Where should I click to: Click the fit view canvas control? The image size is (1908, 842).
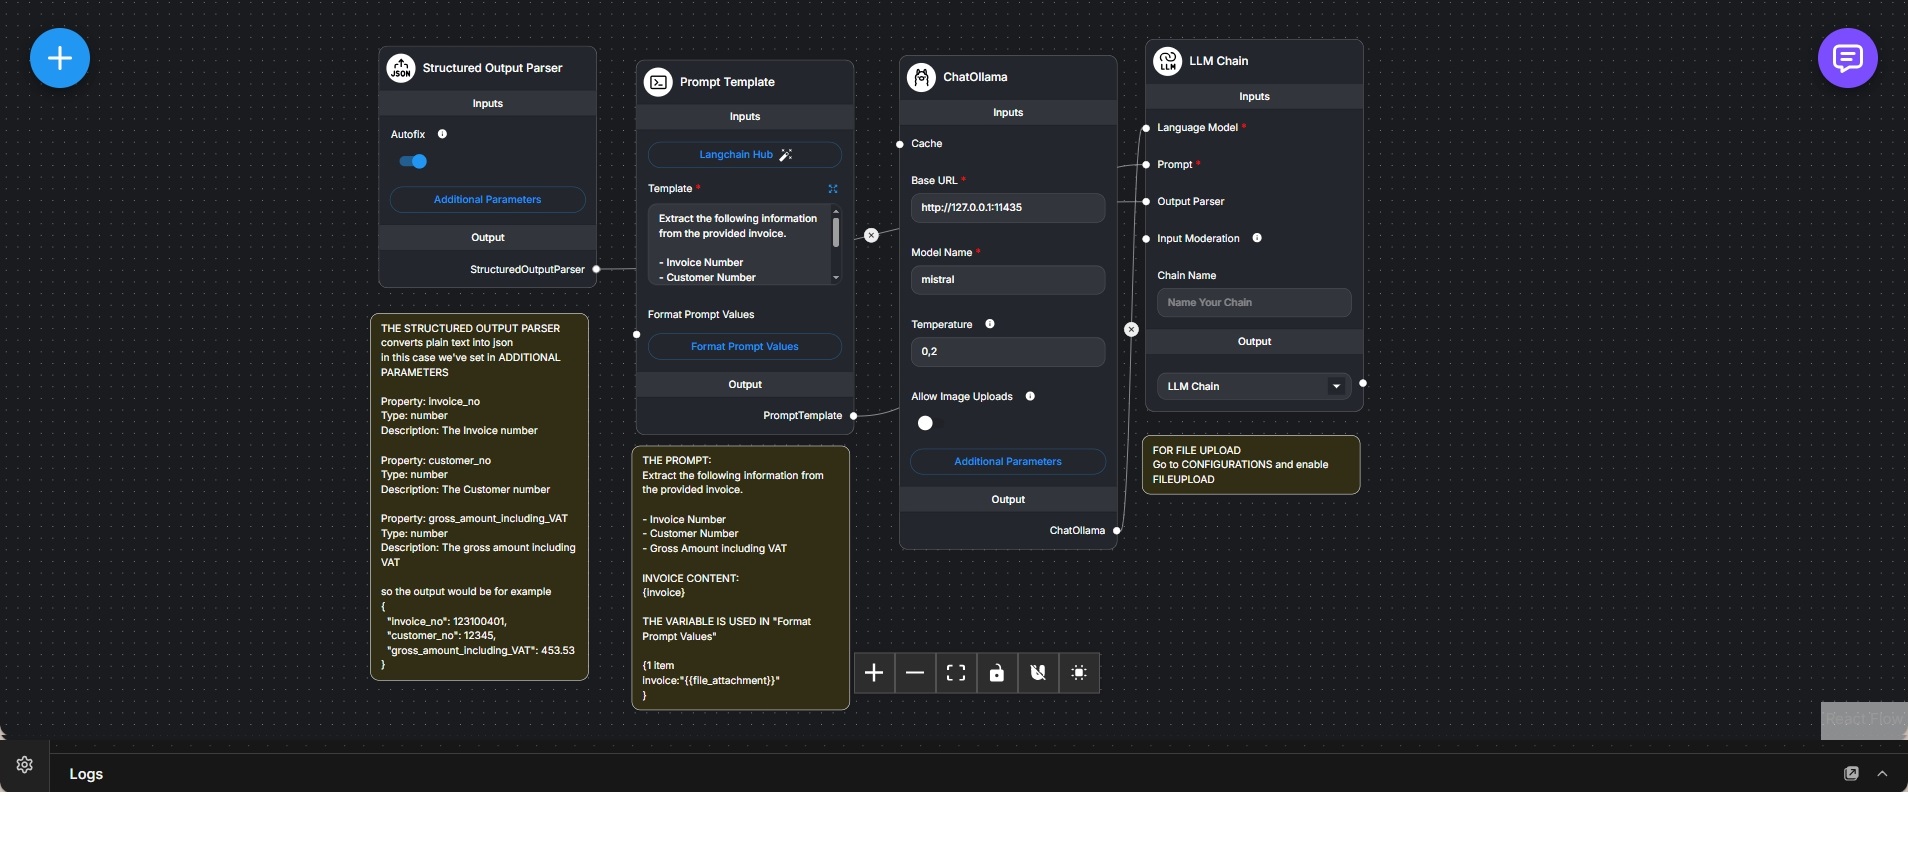956,673
